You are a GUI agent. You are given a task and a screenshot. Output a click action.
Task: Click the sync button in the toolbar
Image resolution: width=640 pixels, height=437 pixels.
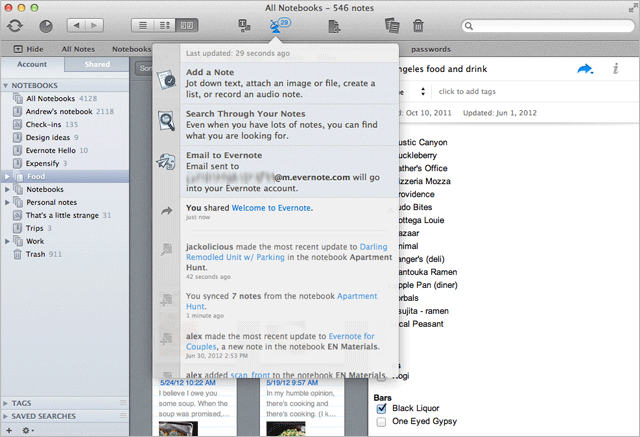click(14, 25)
